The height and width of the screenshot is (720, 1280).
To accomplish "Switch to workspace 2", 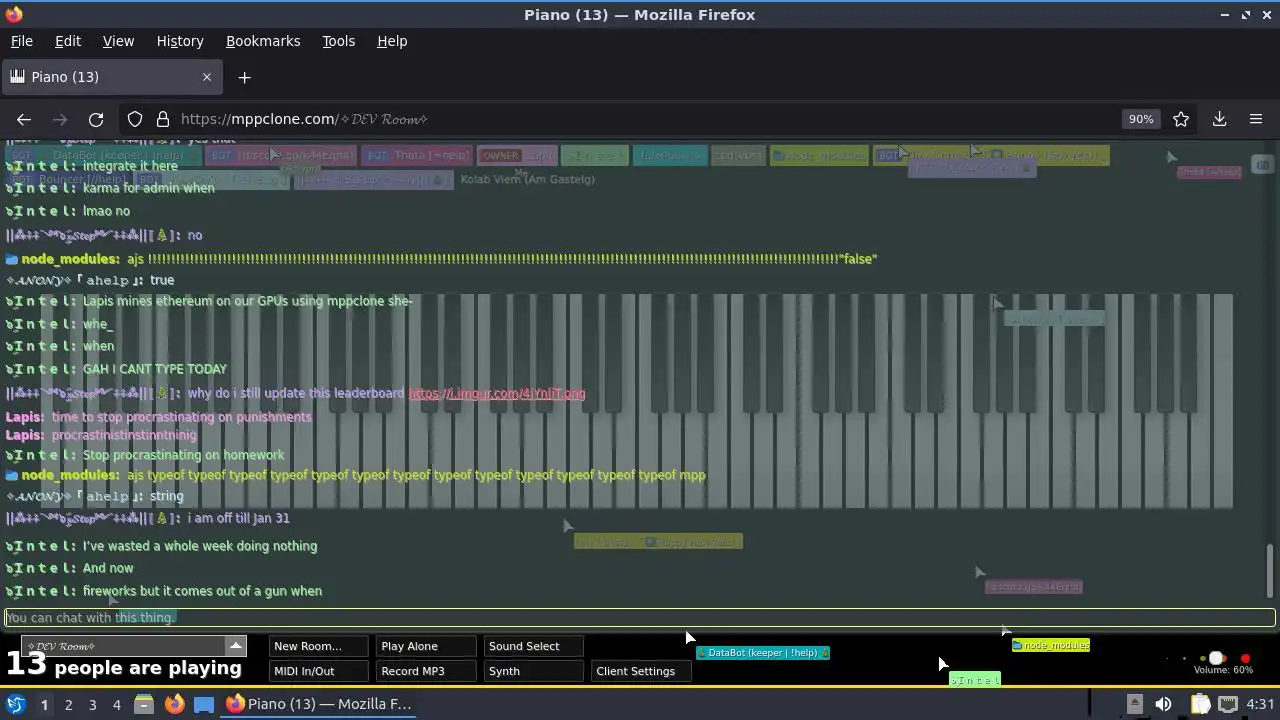I will (x=68, y=704).
